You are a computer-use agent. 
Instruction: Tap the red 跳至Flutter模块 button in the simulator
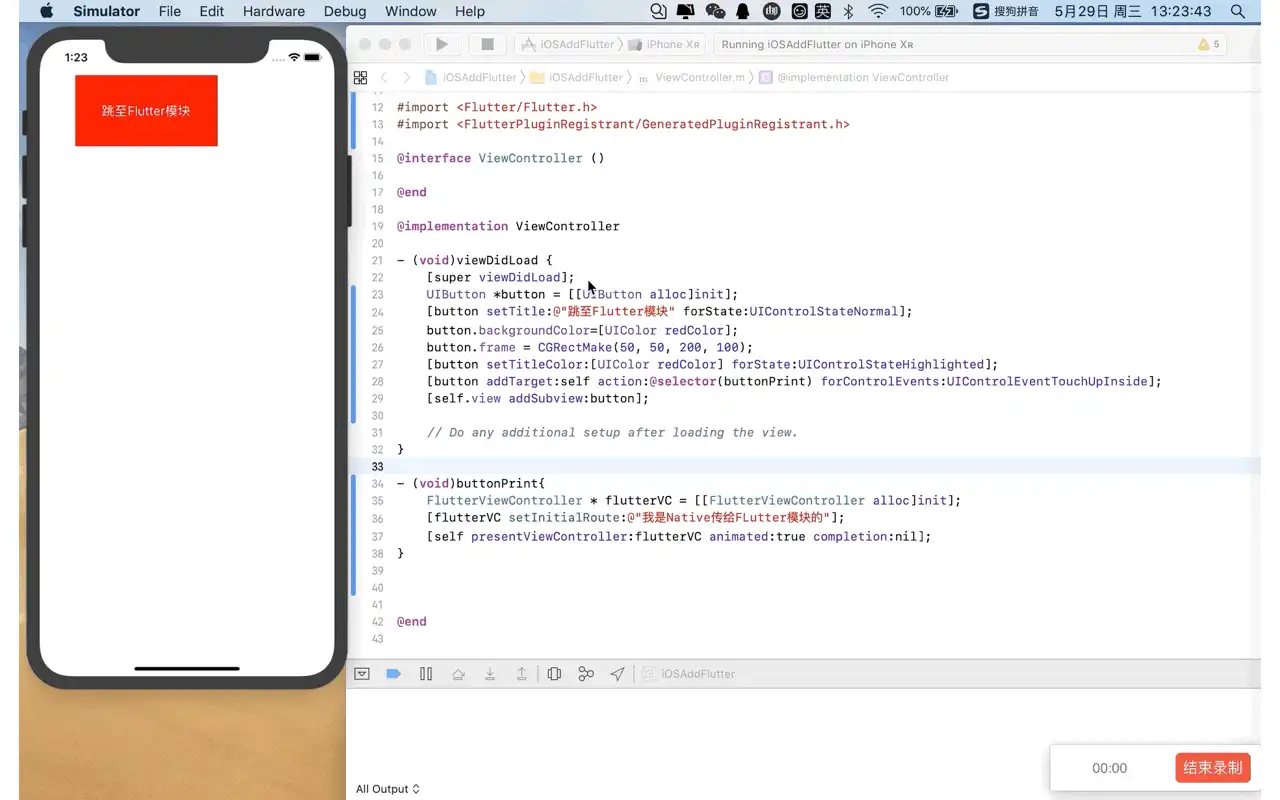pyautogui.click(x=146, y=110)
